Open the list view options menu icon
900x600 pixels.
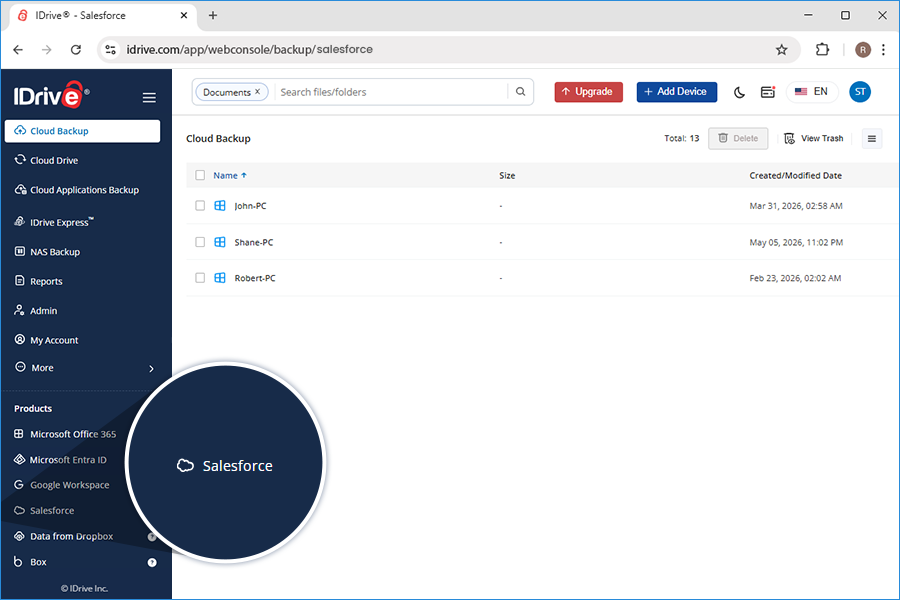tap(872, 138)
